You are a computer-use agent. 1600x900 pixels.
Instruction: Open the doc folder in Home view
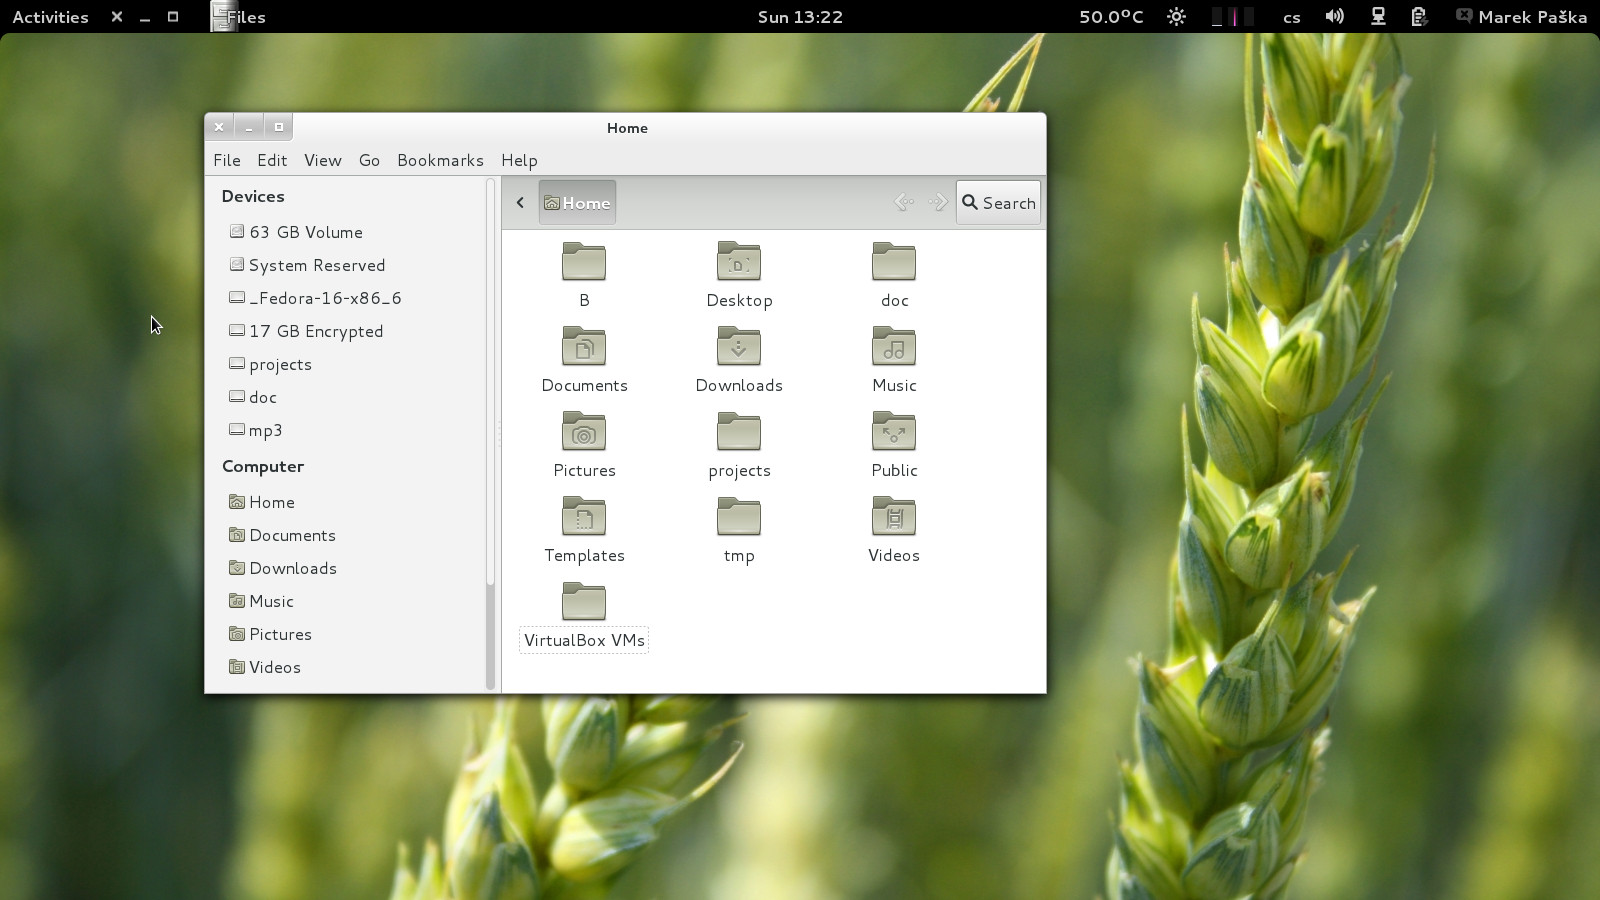click(894, 262)
